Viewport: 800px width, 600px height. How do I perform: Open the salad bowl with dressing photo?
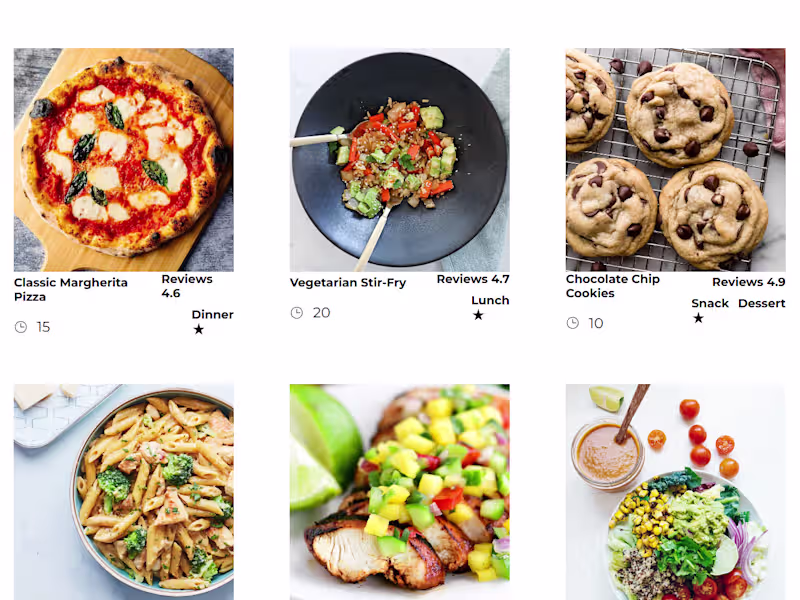click(x=676, y=492)
